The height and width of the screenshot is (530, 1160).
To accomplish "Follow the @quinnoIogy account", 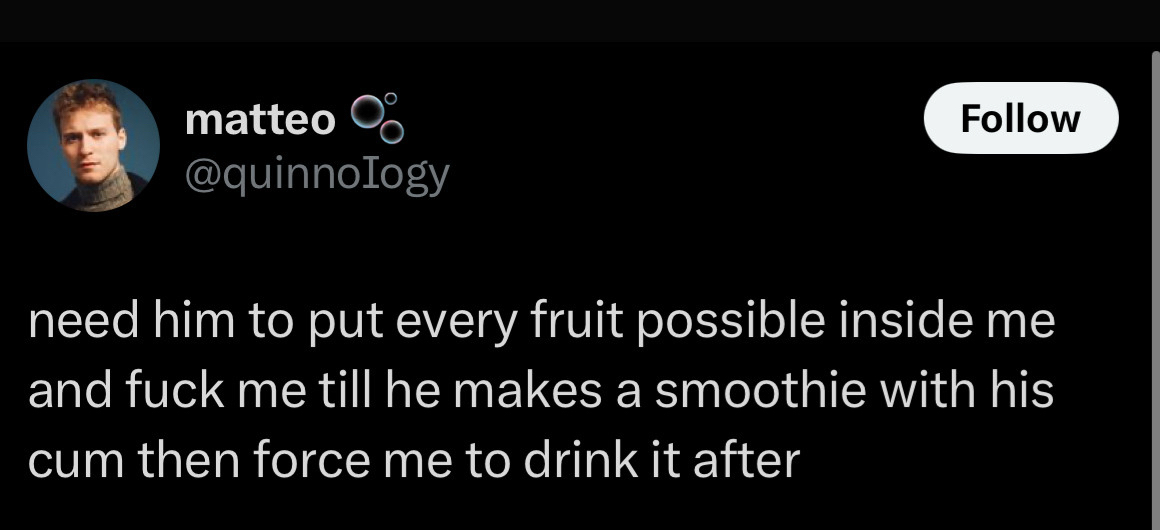I will point(1020,118).
